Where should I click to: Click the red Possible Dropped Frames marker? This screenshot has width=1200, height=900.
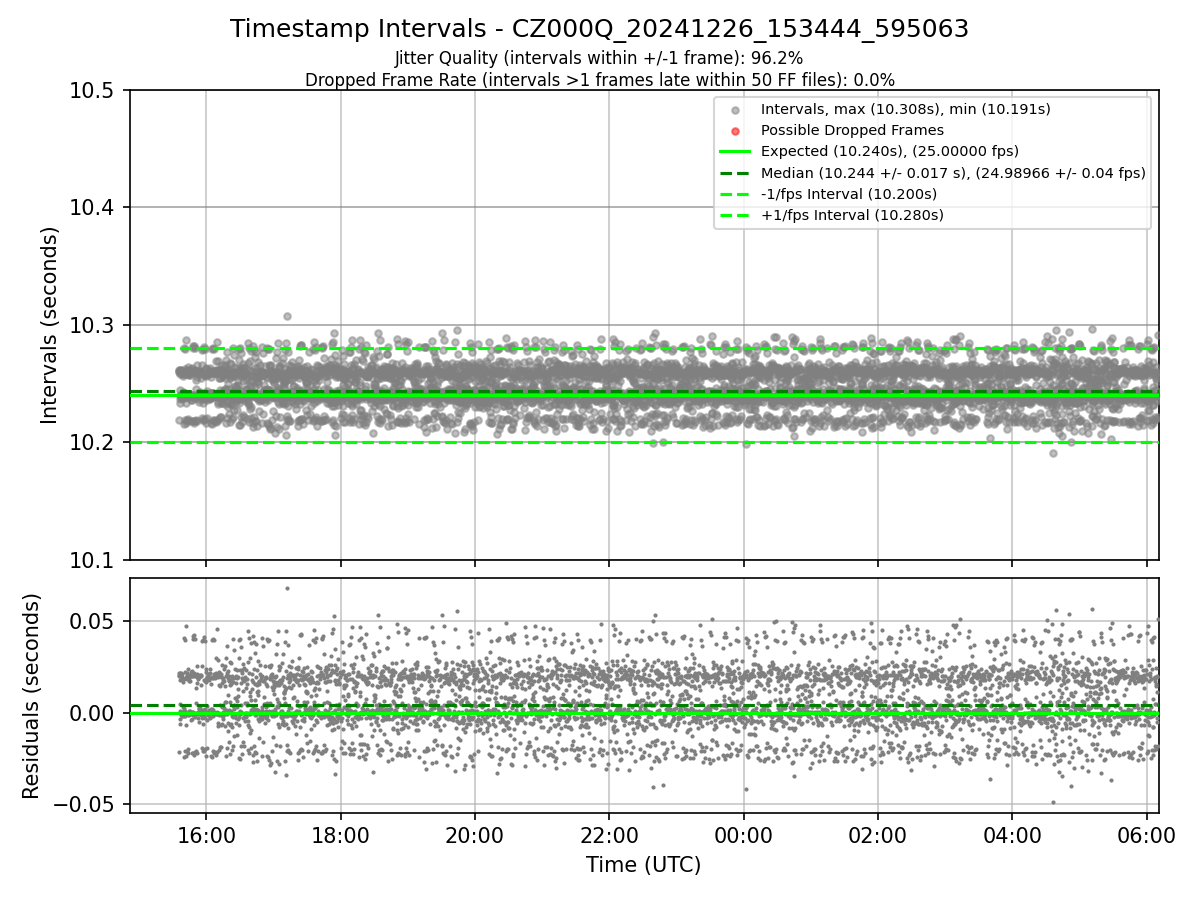click(735, 131)
